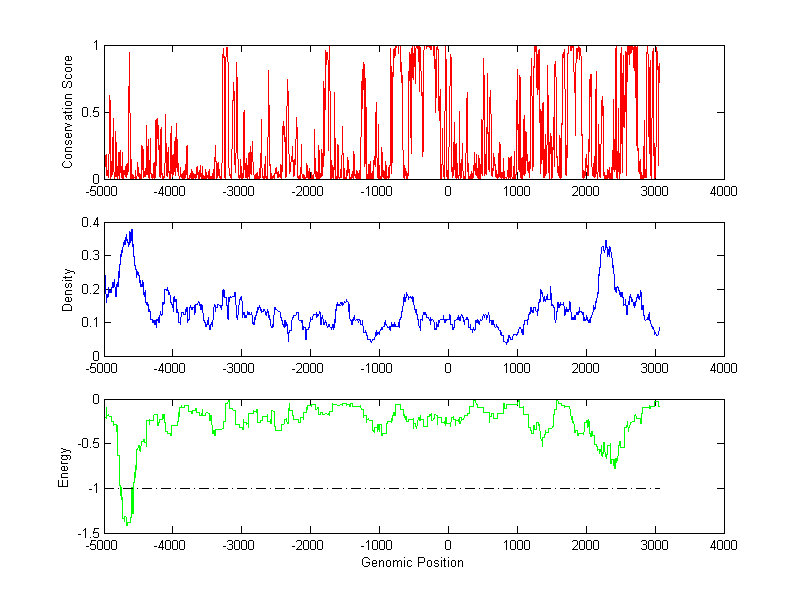800x599 pixels.
Task: Click the -3000 x-tick under the Density plot
Action: (239, 367)
